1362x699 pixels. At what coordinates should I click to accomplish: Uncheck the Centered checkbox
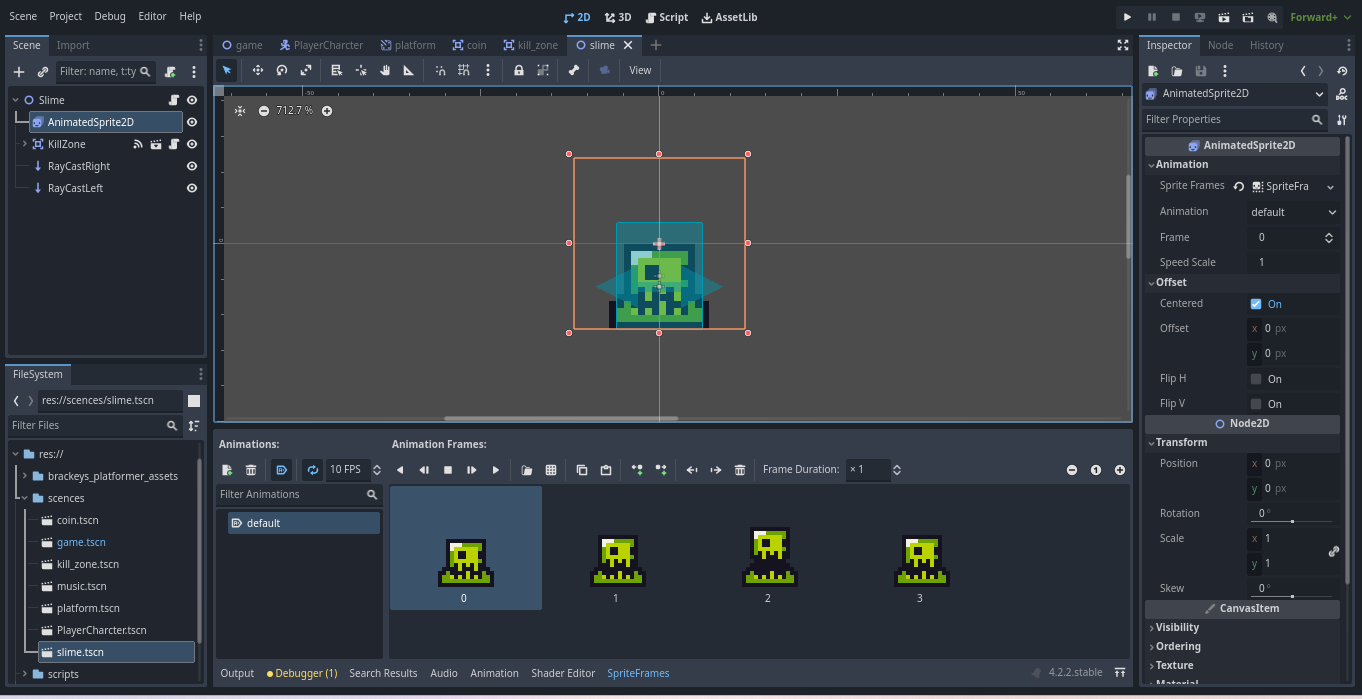pyautogui.click(x=1256, y=304)
